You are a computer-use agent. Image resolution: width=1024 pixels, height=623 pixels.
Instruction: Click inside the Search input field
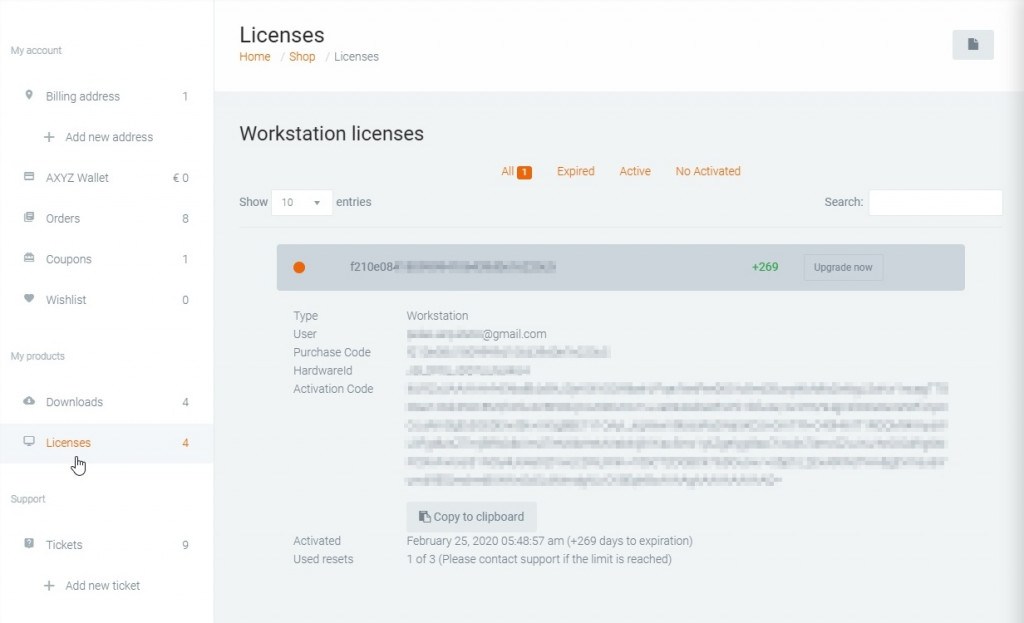pos(934,202)
